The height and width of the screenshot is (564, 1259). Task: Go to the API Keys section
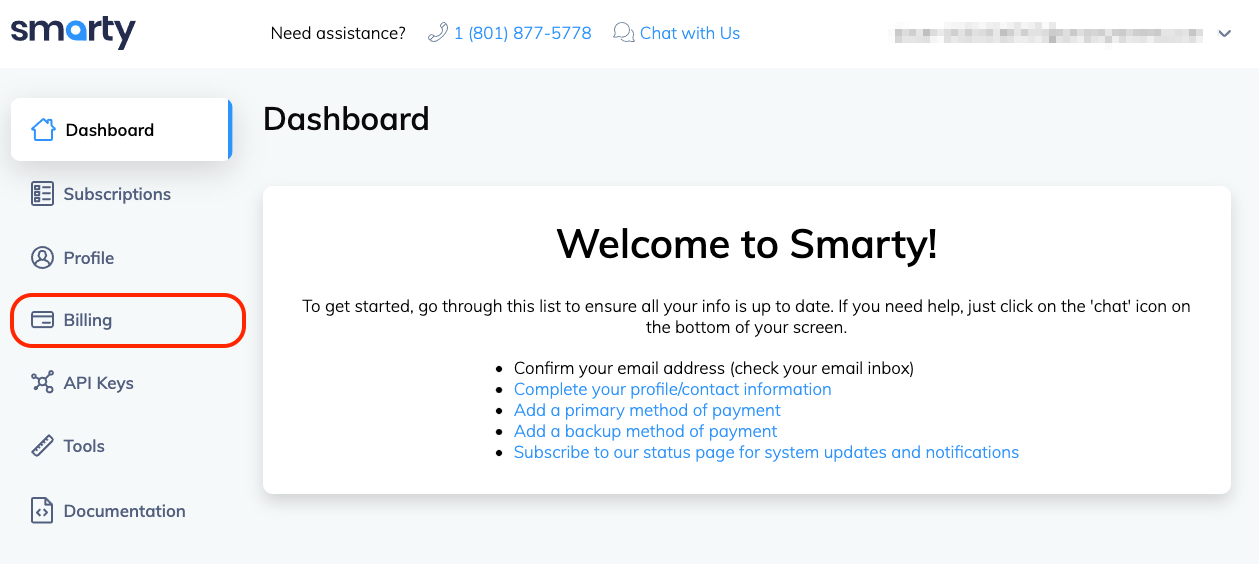click(x=98, y=383)
